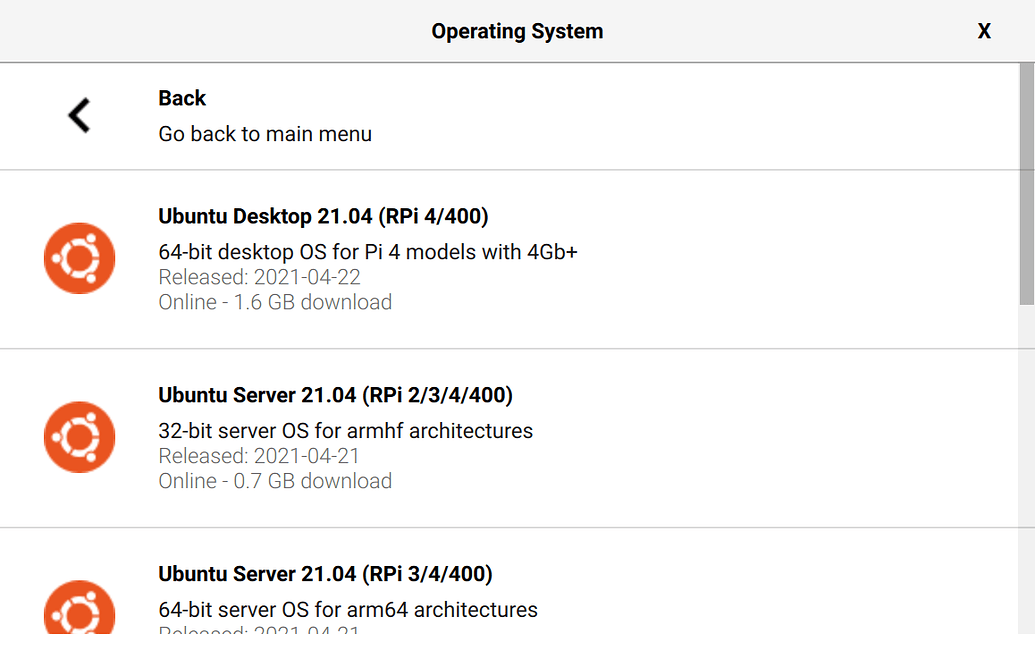Click the 'Online - 1.6 GB download' text

point(275,302)
